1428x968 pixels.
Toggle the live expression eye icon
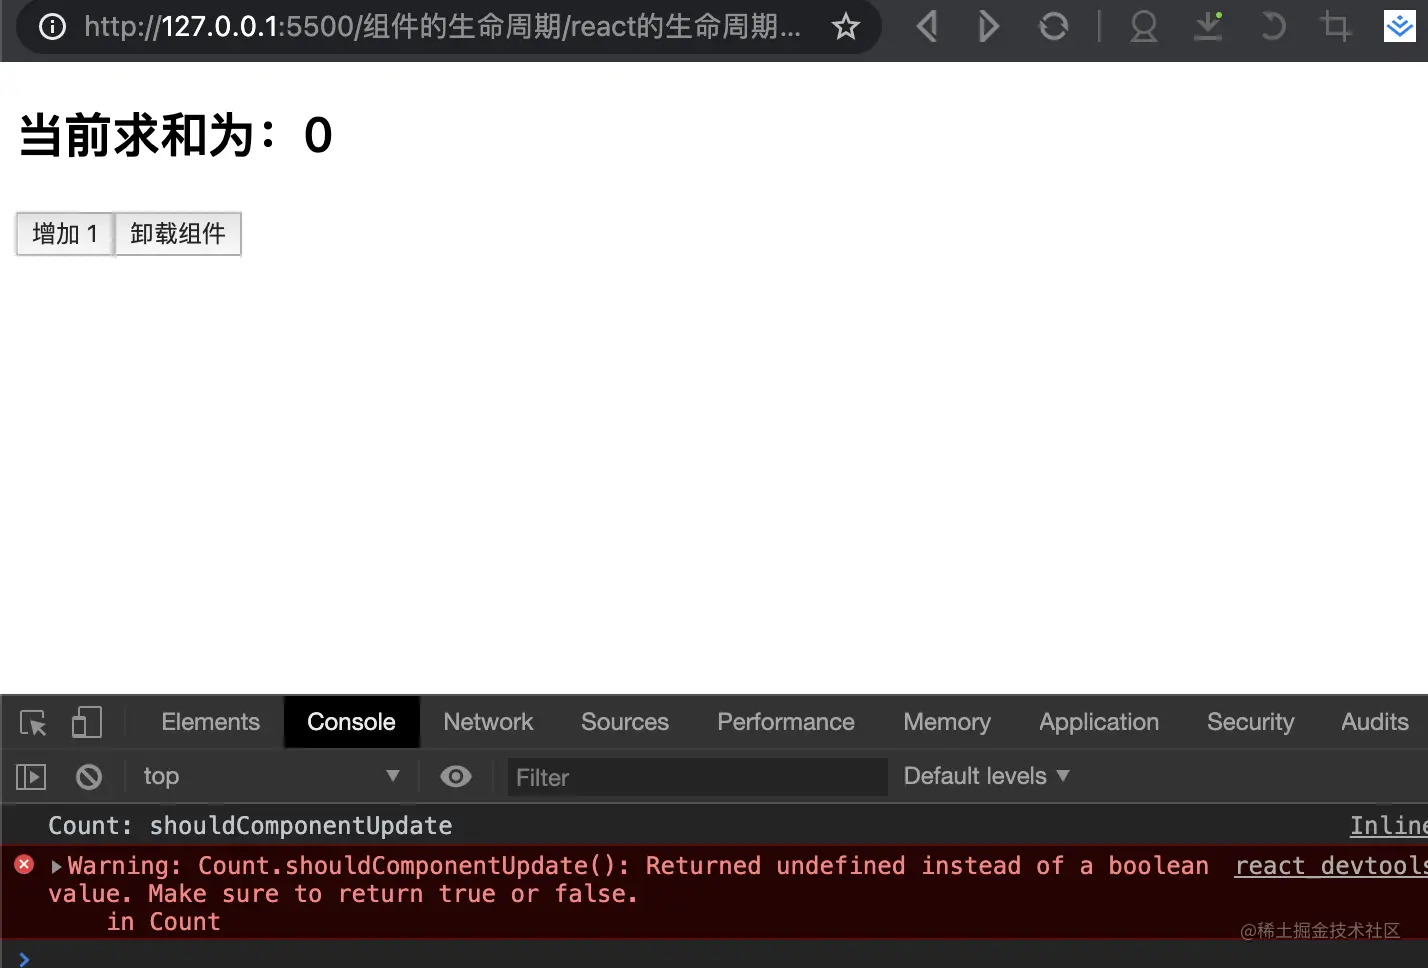pos(456,777)
